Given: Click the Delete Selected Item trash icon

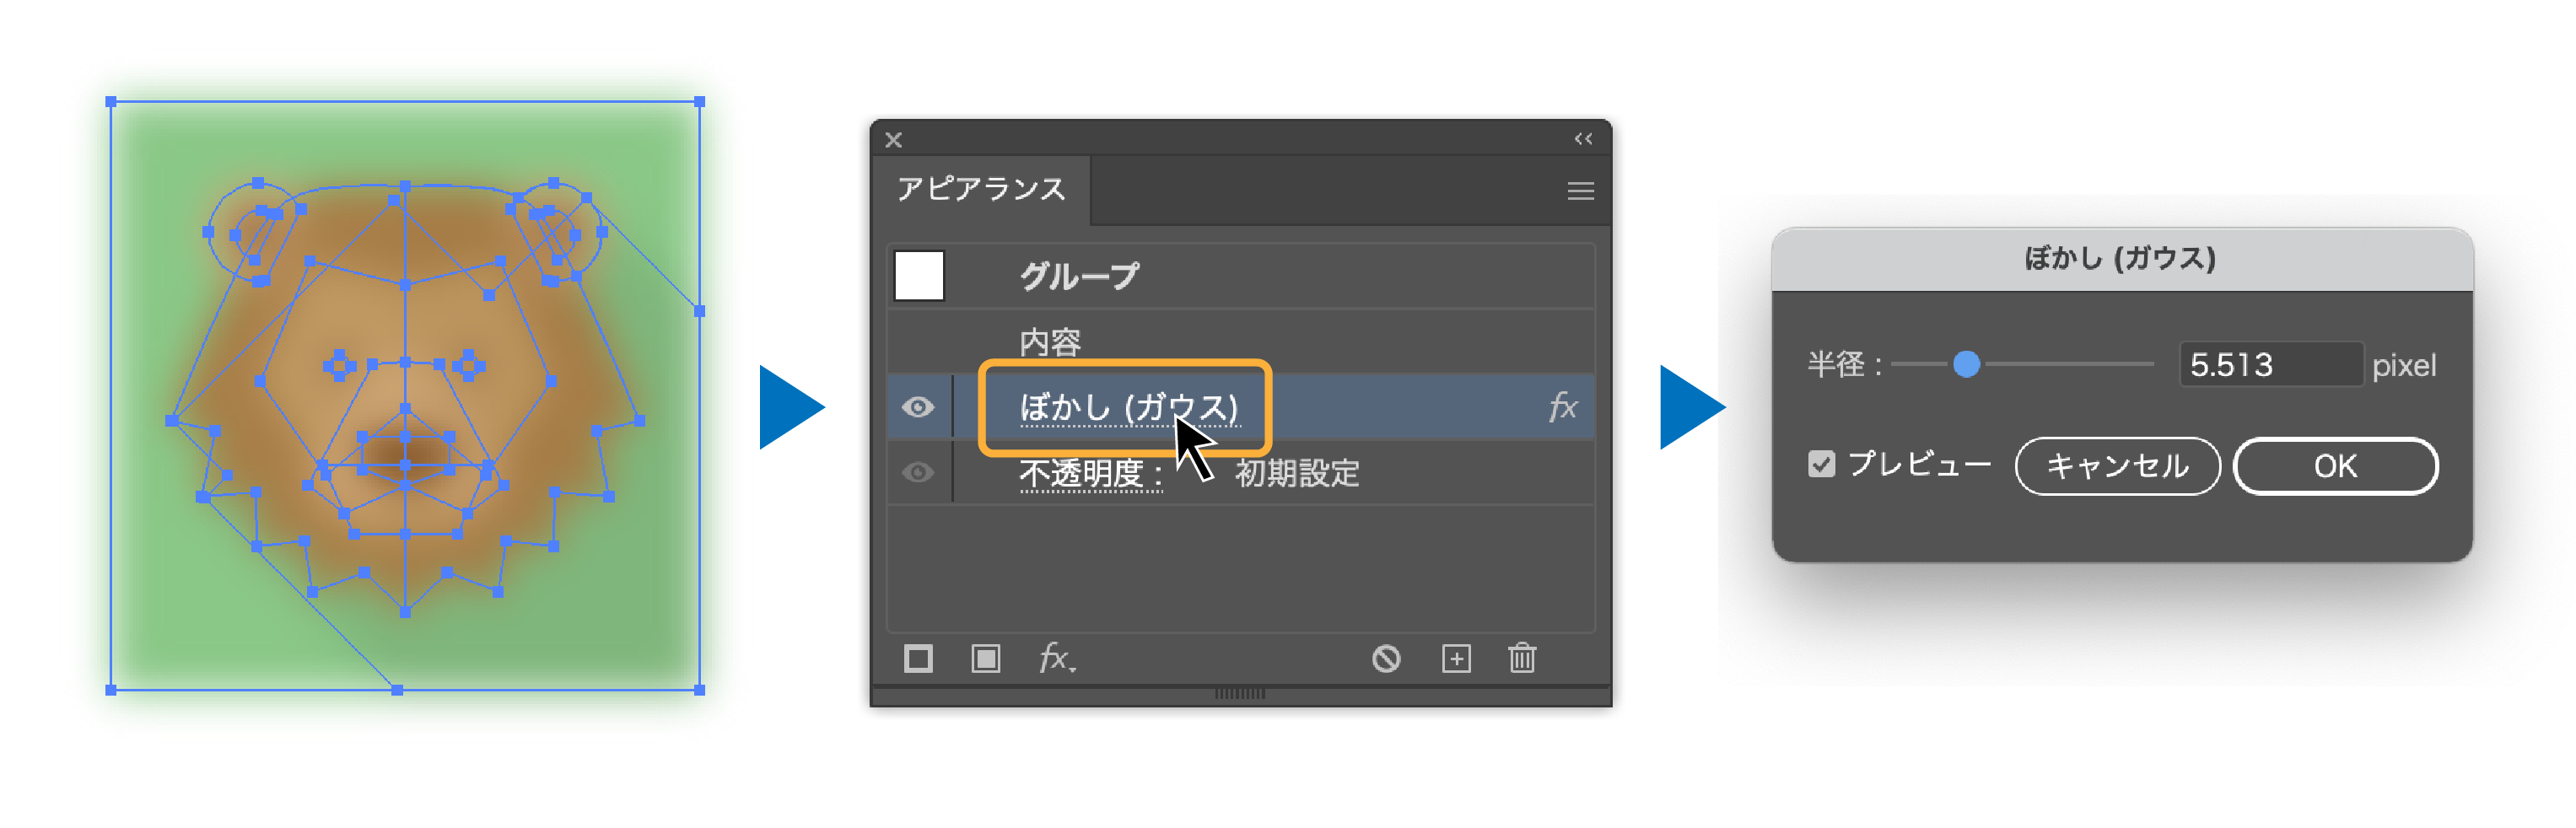Looking at the screenshot, I should (1522, 658).
